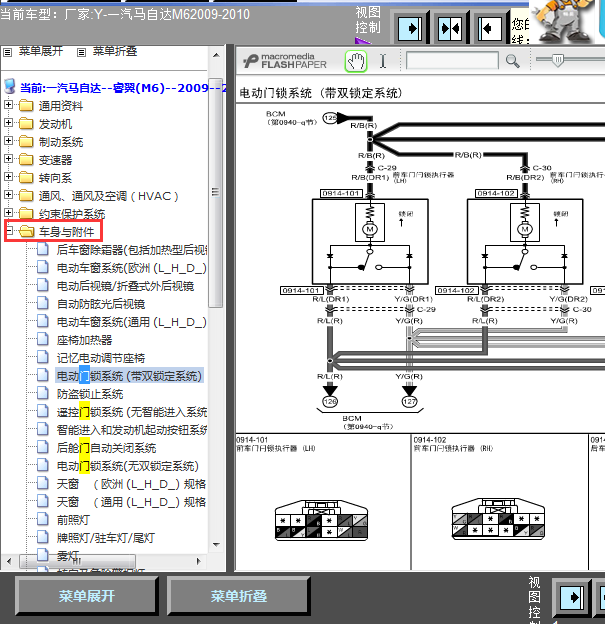Click the document icon beside 自动防眩光后视镜
Viewport: 605px width, 624px height.
point(43,303)
